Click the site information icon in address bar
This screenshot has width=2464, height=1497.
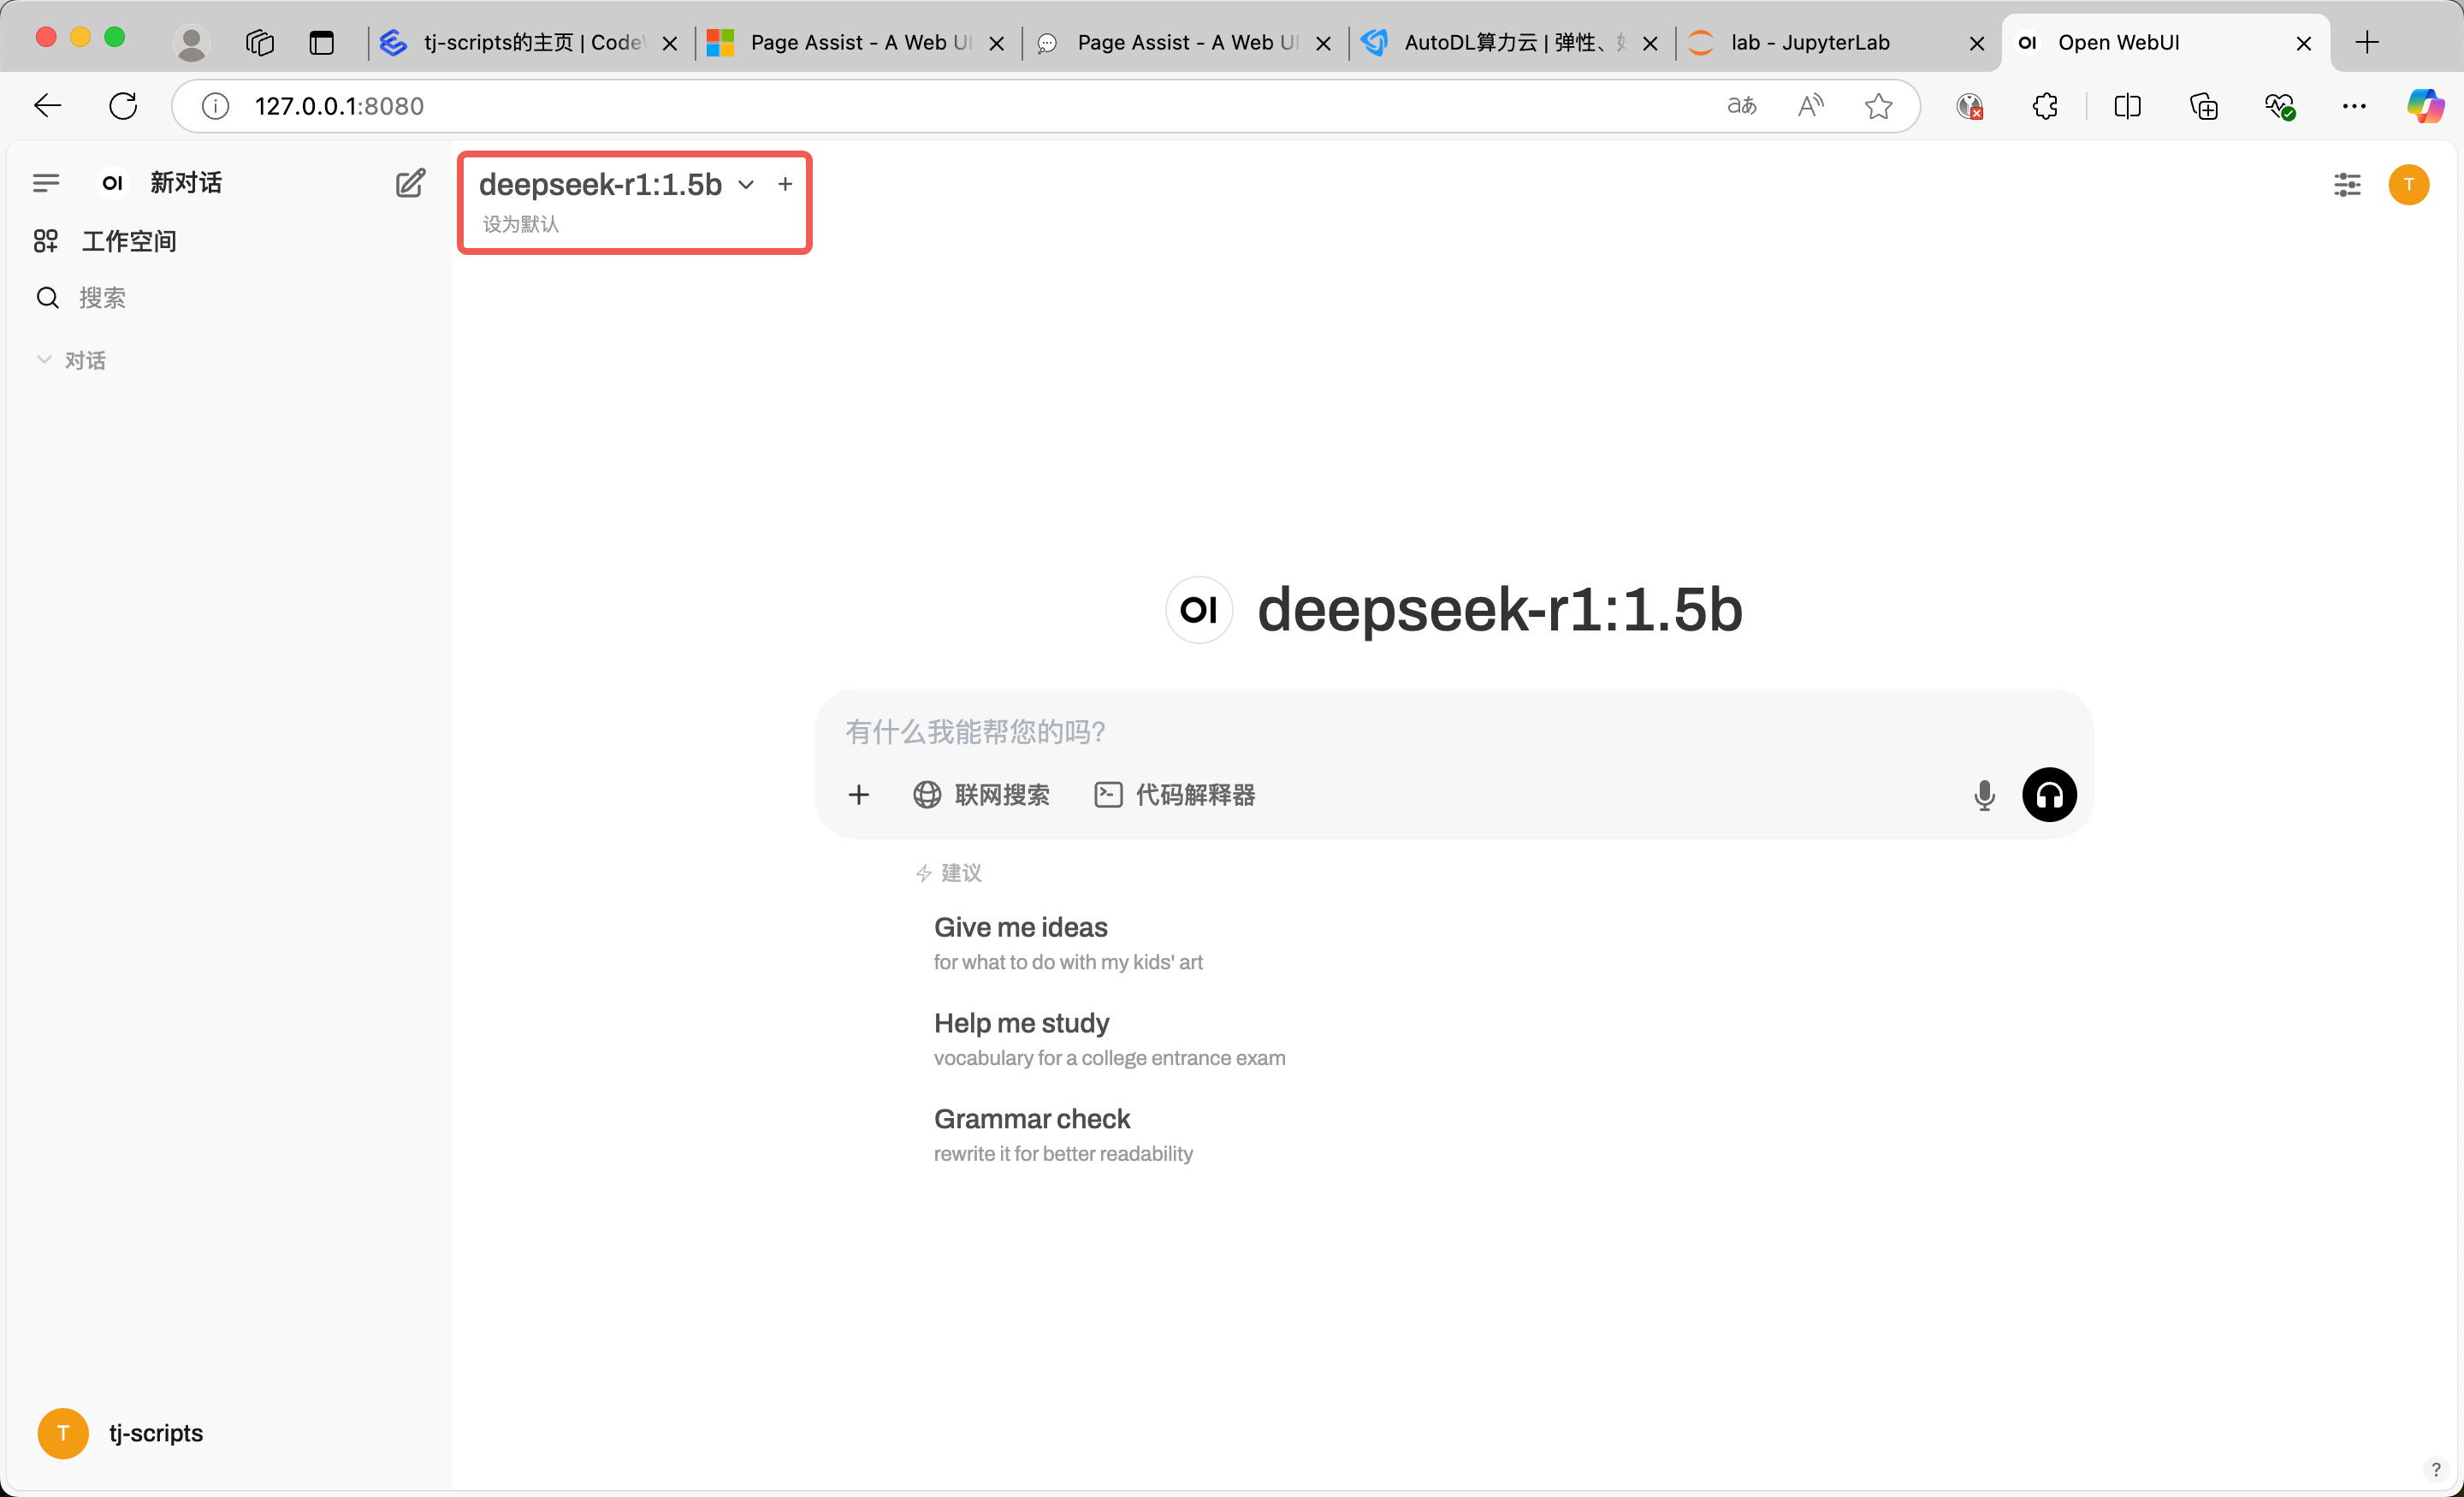click(215, 106)
